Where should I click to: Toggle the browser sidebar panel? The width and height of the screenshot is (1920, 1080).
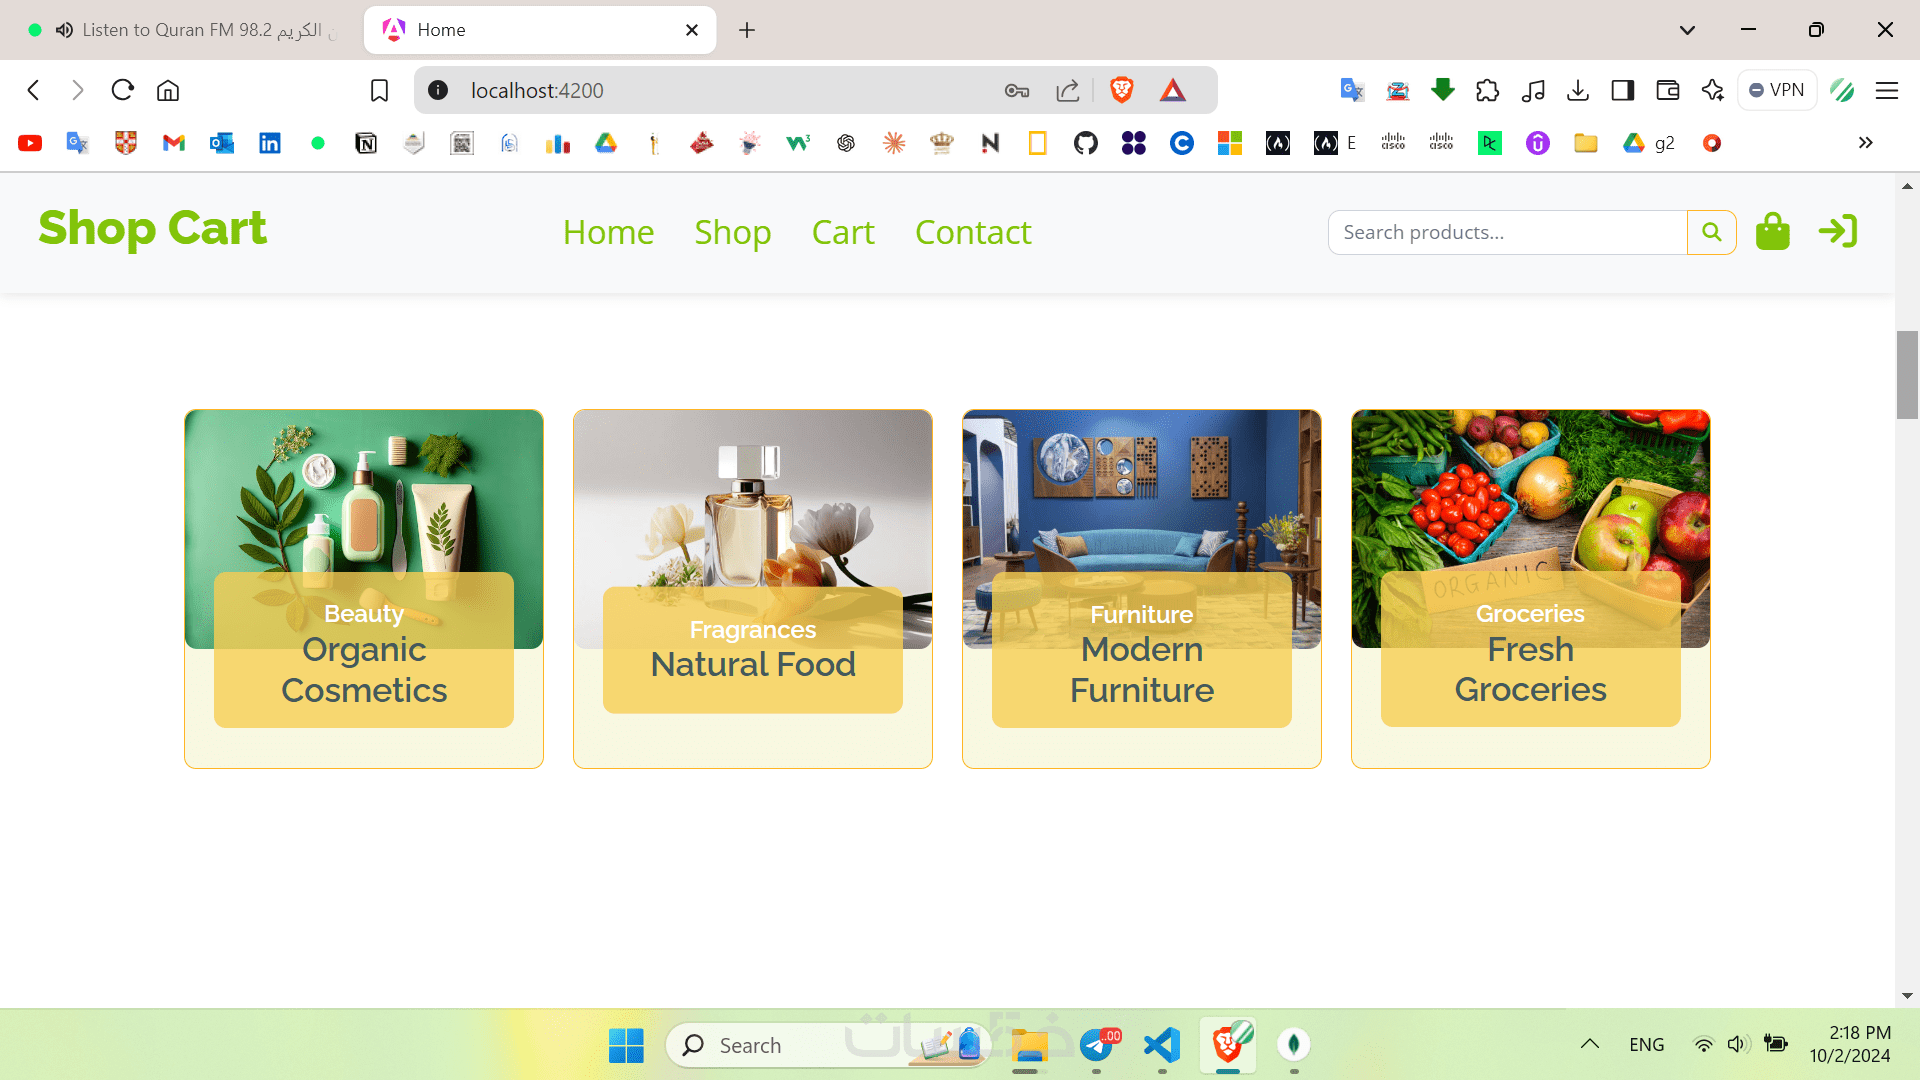1622,90
